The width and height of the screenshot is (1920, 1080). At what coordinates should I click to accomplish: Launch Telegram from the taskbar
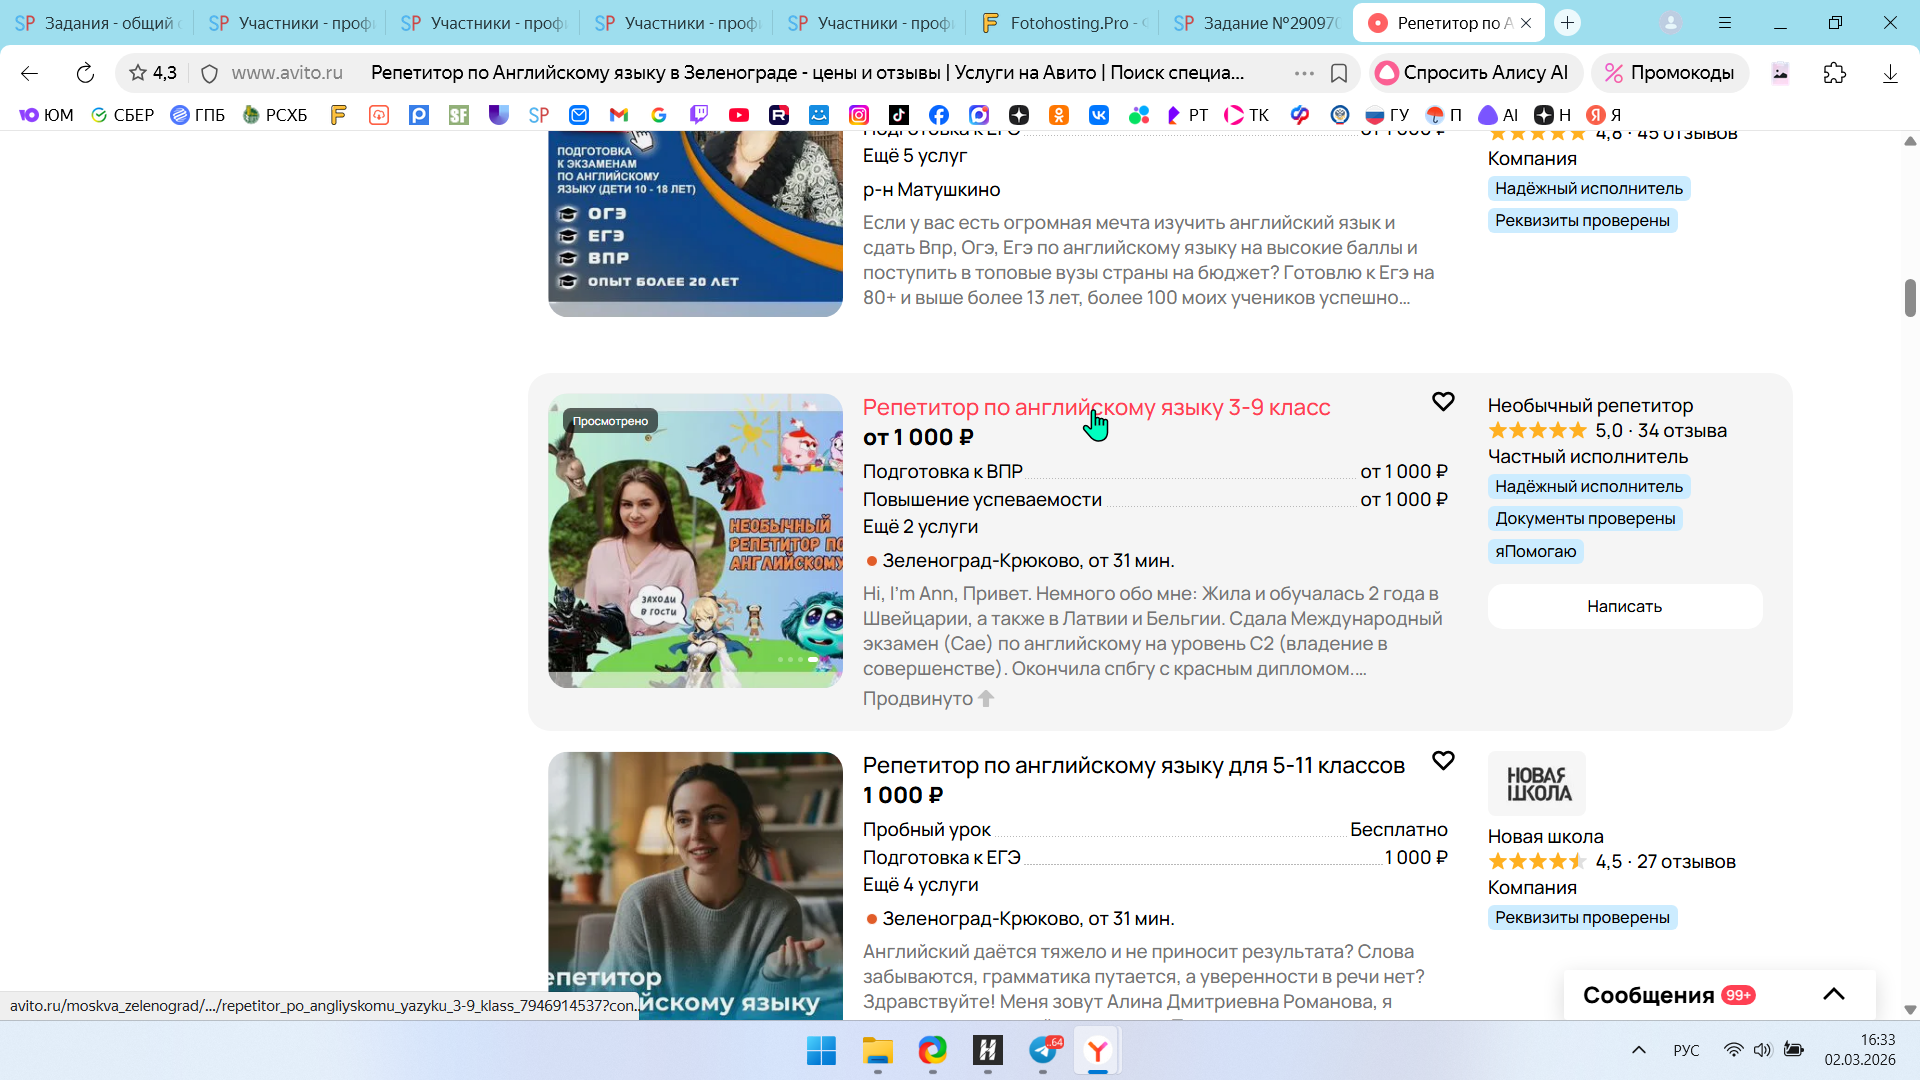[1043, 1051]
